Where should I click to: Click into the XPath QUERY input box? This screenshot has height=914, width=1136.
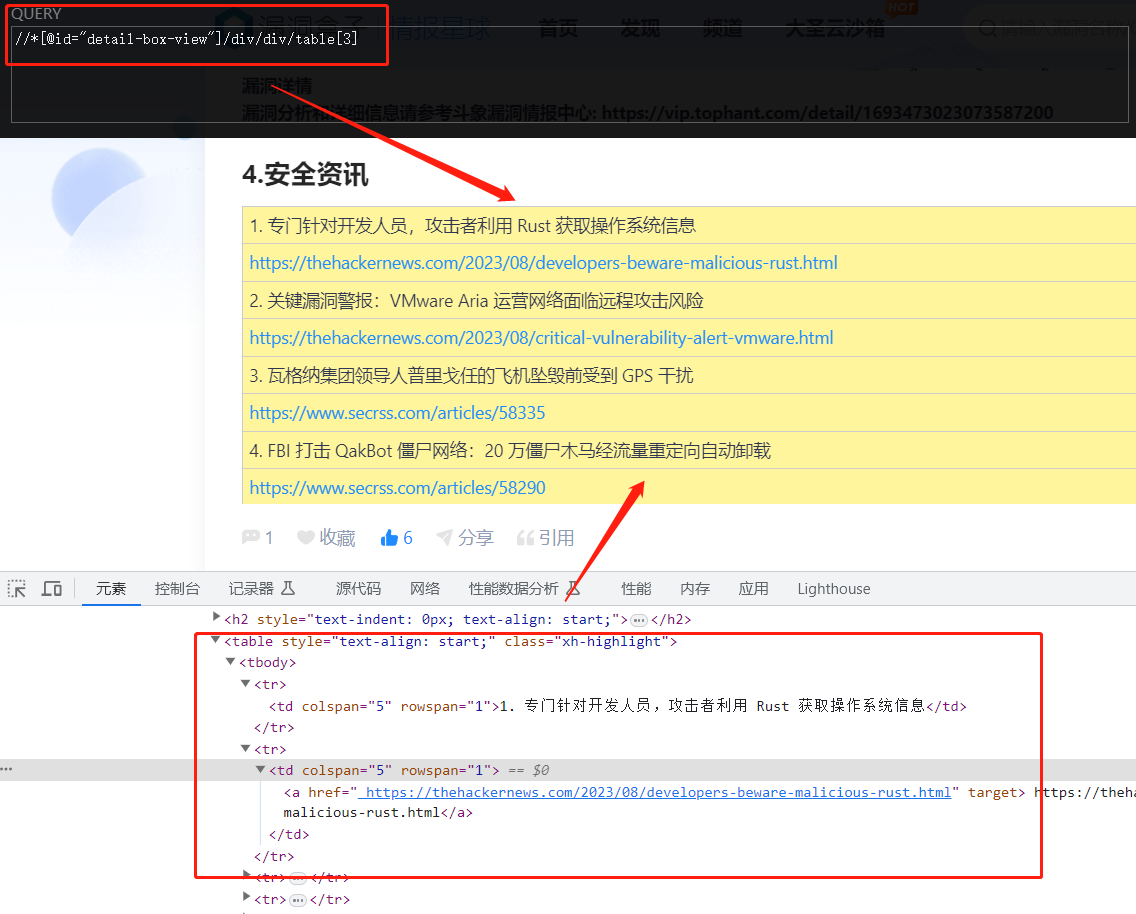[569, 75]
